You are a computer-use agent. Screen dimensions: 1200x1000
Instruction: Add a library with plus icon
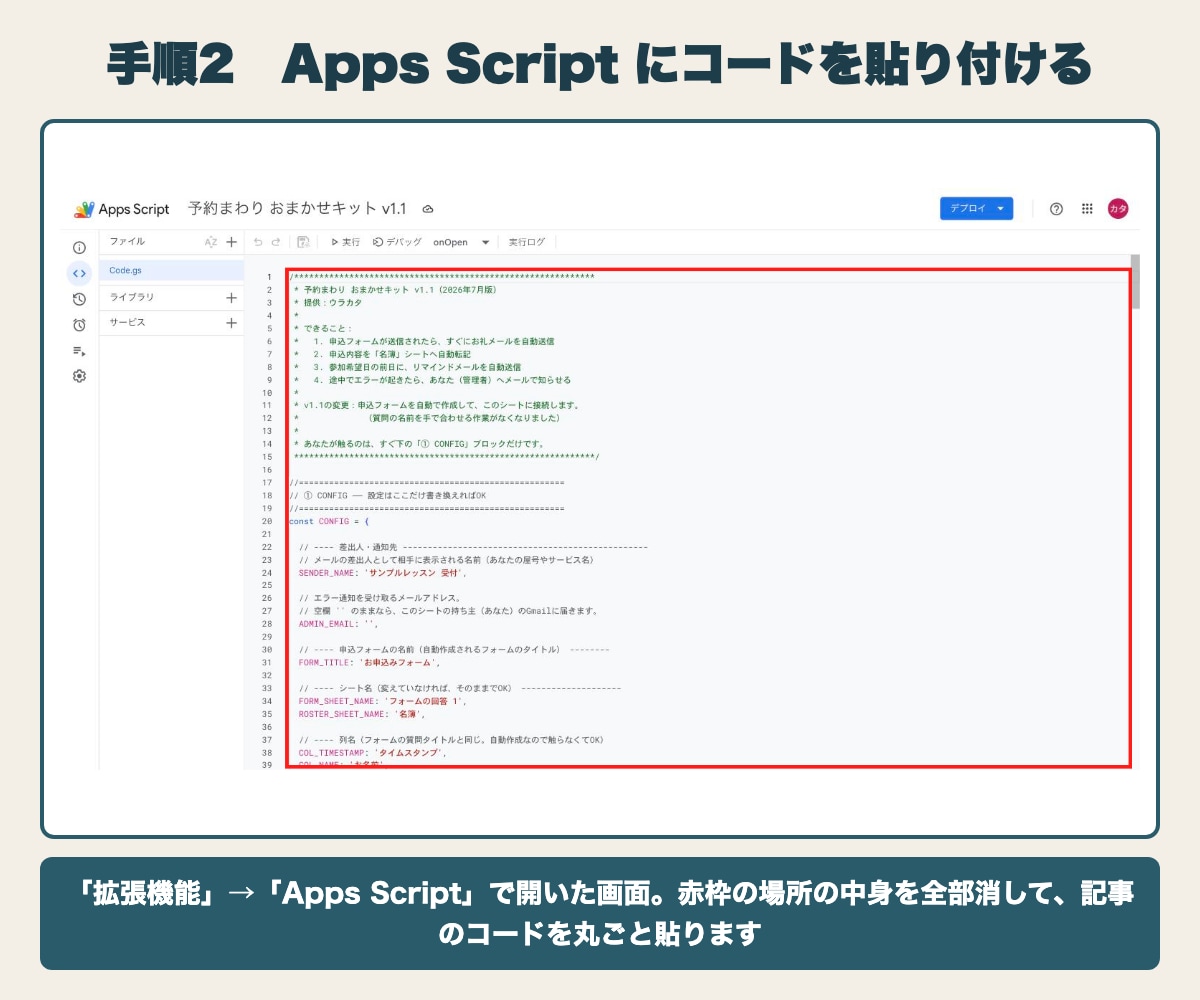click(232, 297)
